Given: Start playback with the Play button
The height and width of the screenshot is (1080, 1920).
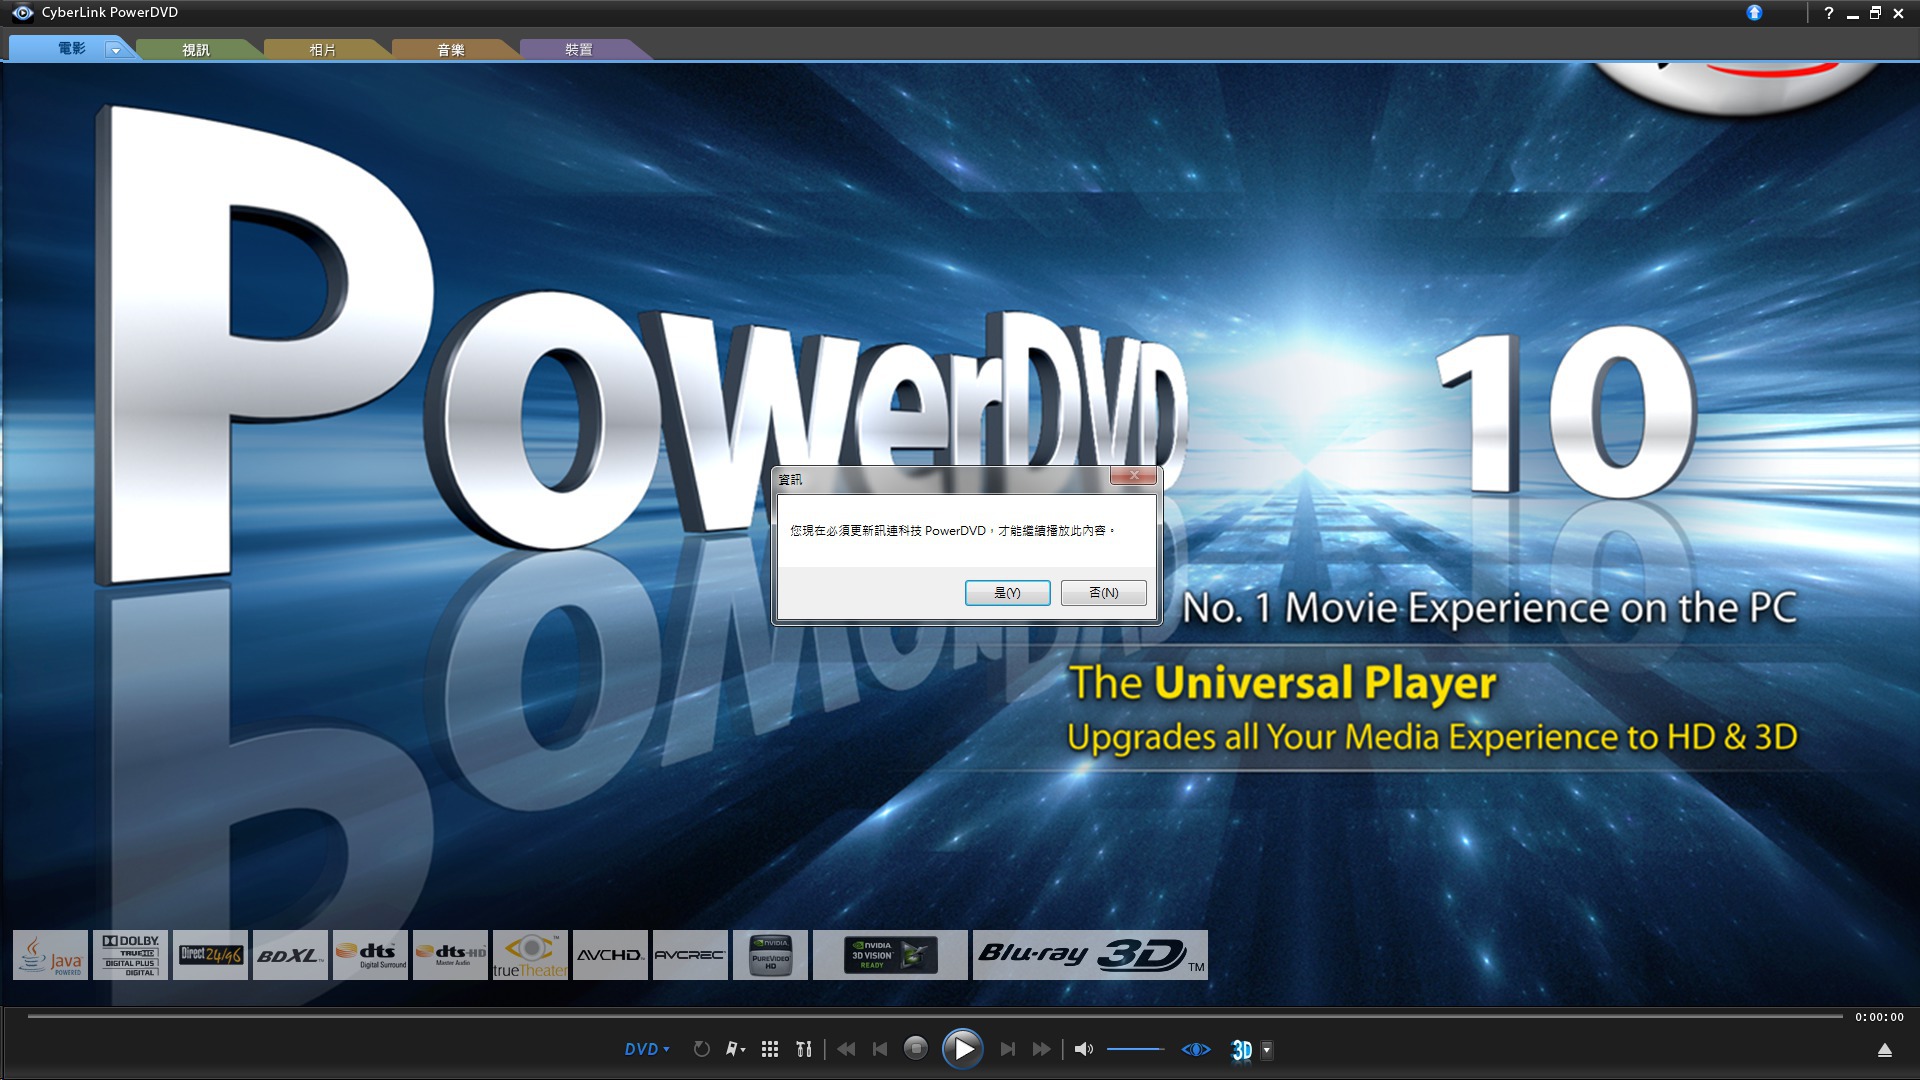Looking at the screenshot, I should (963, 1048).
